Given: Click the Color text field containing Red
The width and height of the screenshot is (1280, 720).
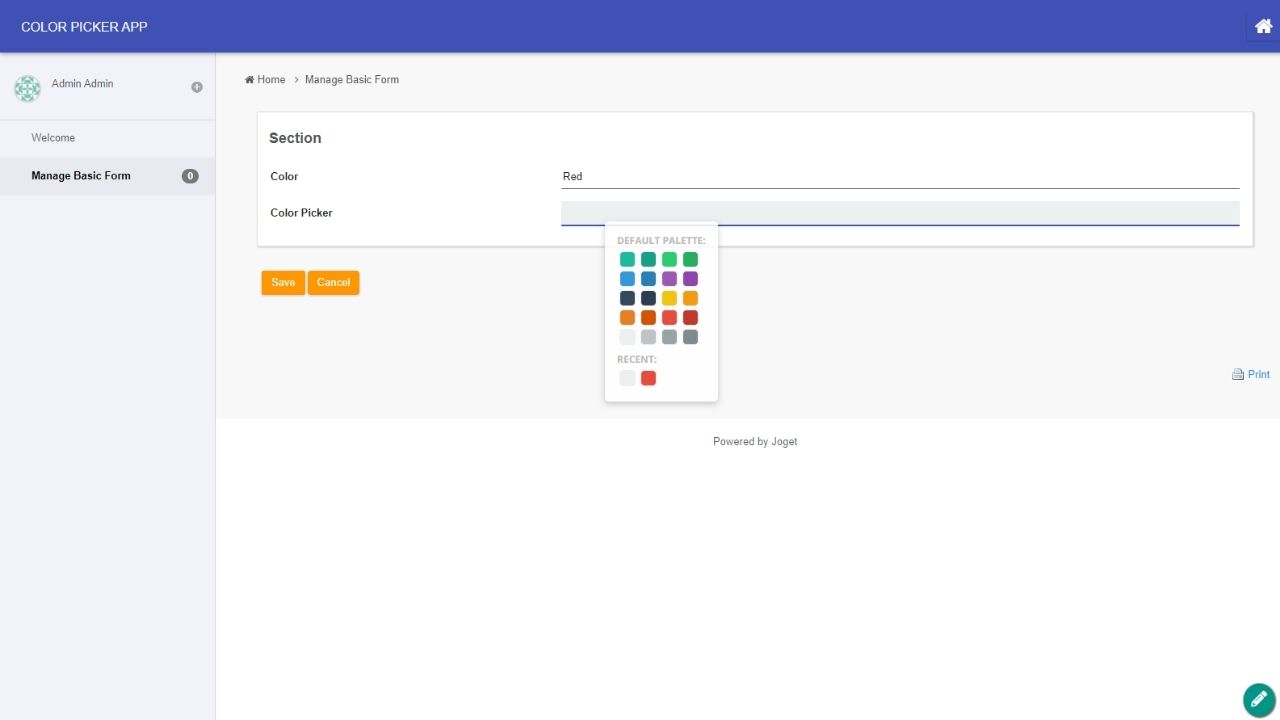Looking at the screenshot, I should tap(899, 177).
